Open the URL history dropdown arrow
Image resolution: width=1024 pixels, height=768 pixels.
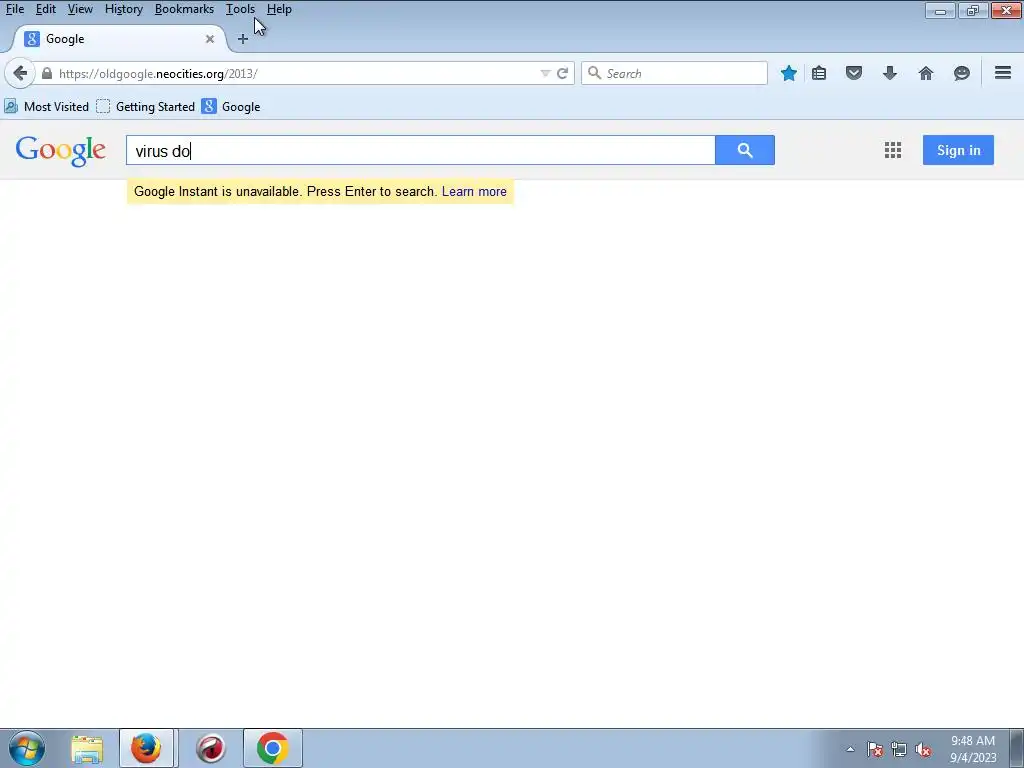click(x=545, y=73)
